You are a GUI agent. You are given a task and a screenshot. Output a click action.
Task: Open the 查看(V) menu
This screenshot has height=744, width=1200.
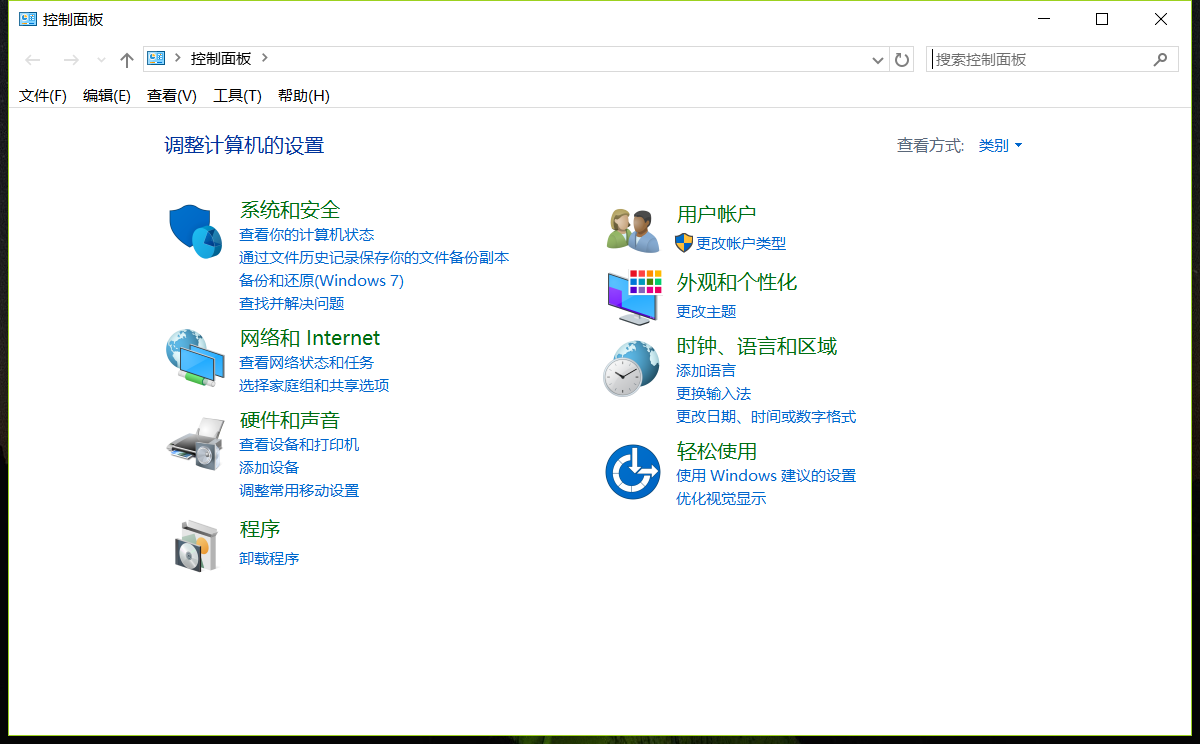click(172, 96)
